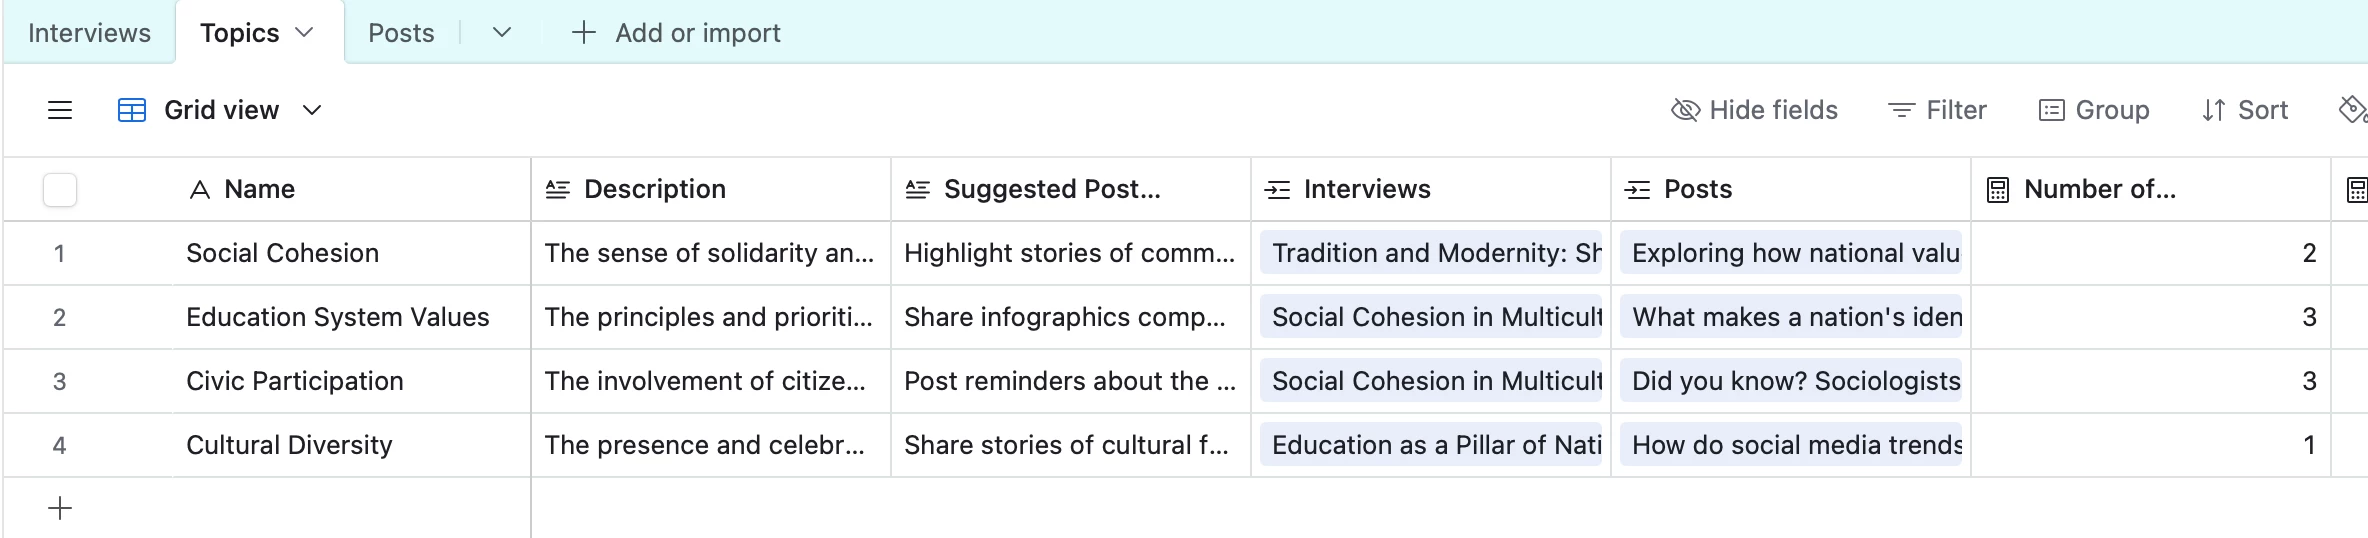Click the Hide fields eye icon

click(1685, 110)
